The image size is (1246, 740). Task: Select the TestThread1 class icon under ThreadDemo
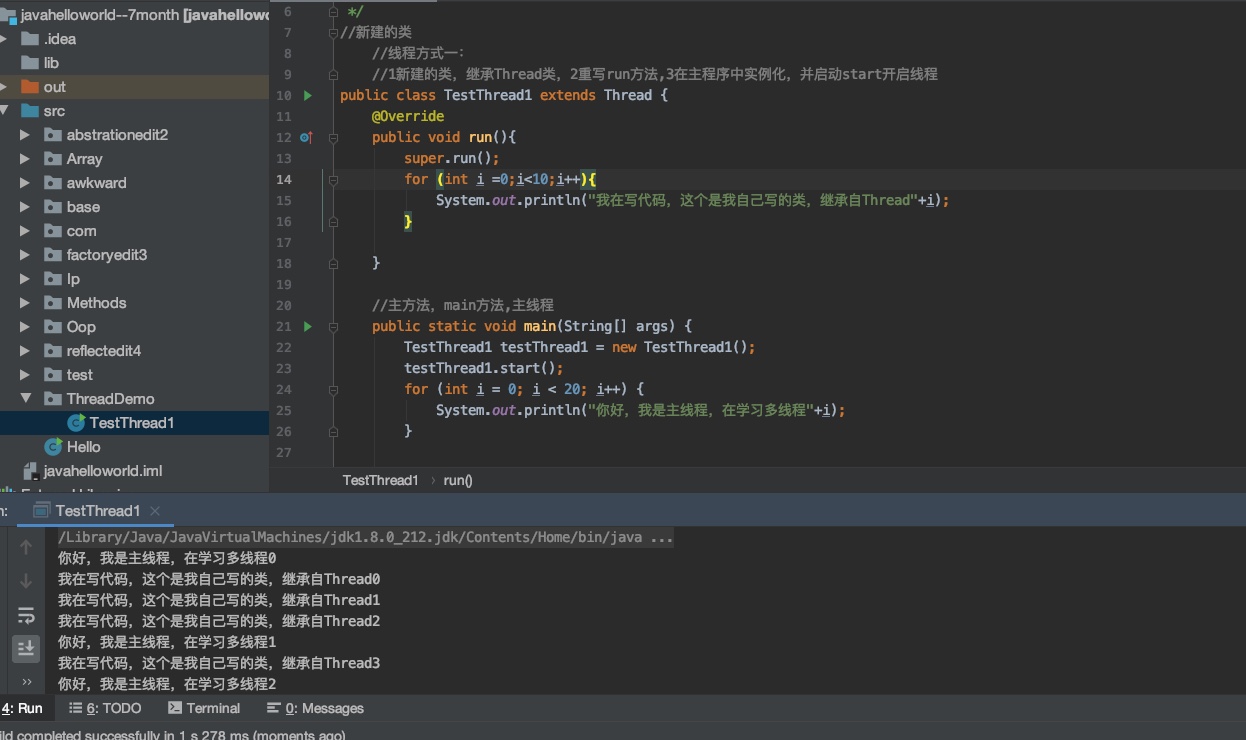point(76,423)
